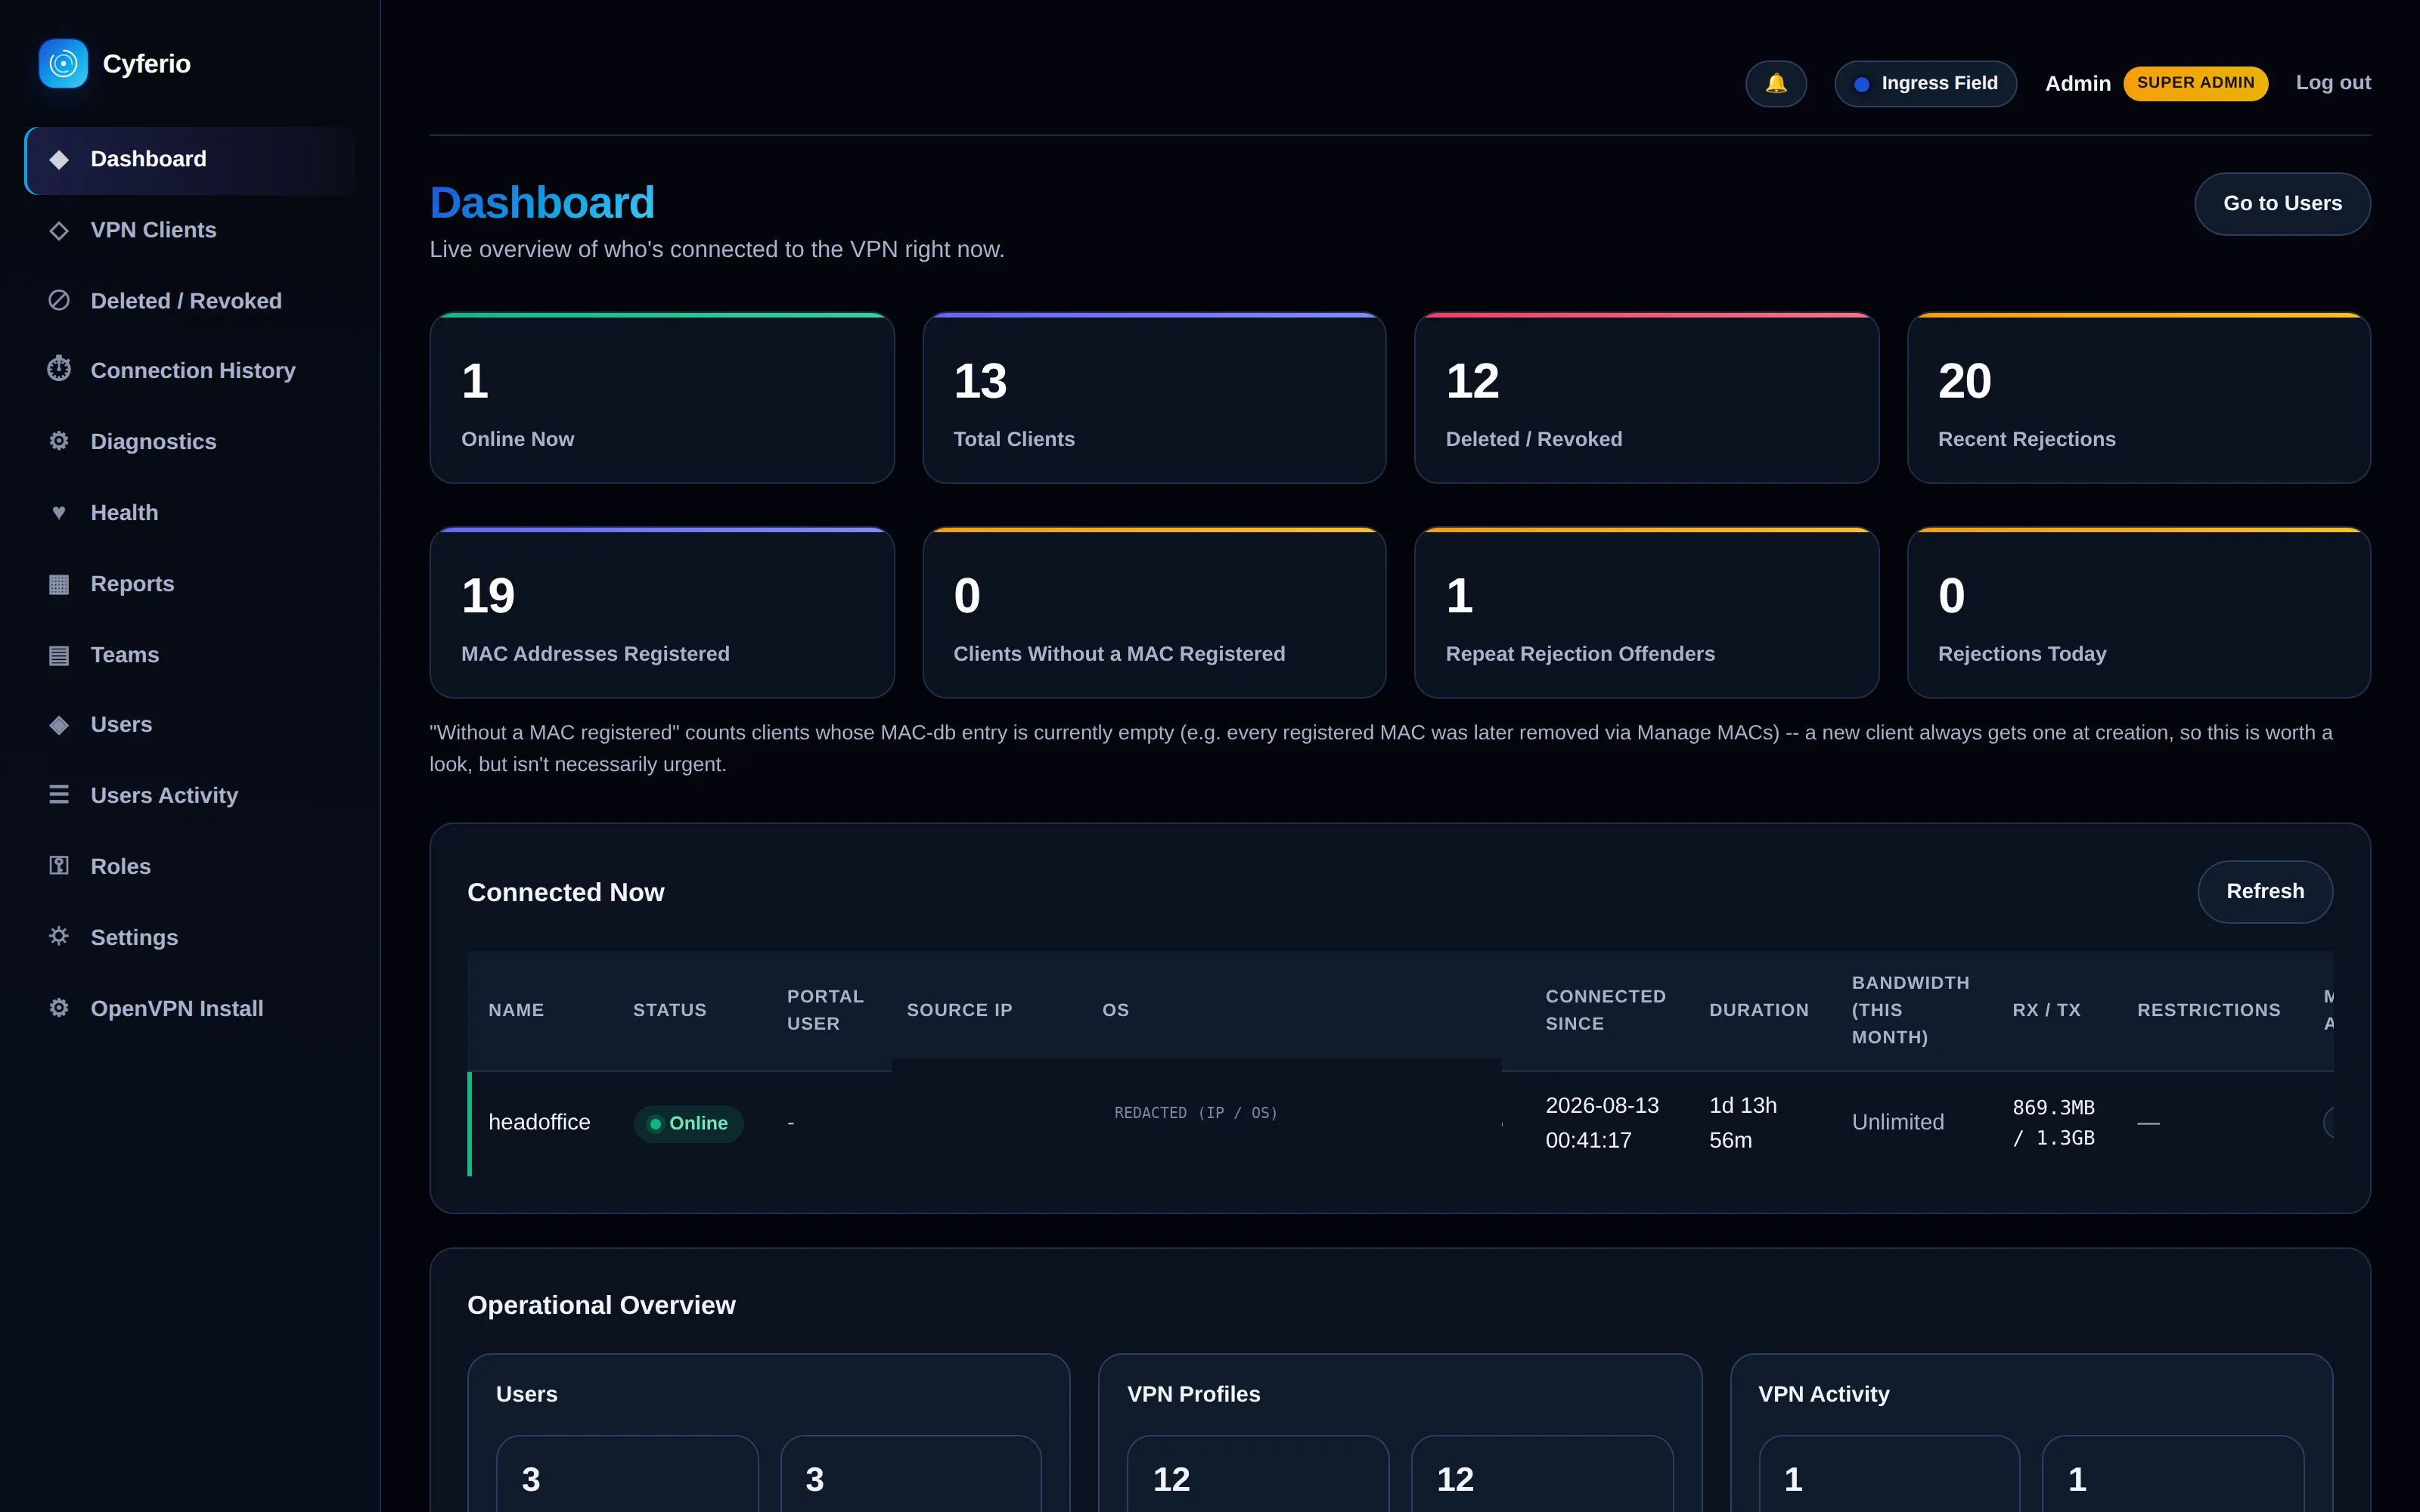Click the SOURCE IP column header
Image resolution: width=2420 pixels, height=1512 pixels.
[959, 1010]
